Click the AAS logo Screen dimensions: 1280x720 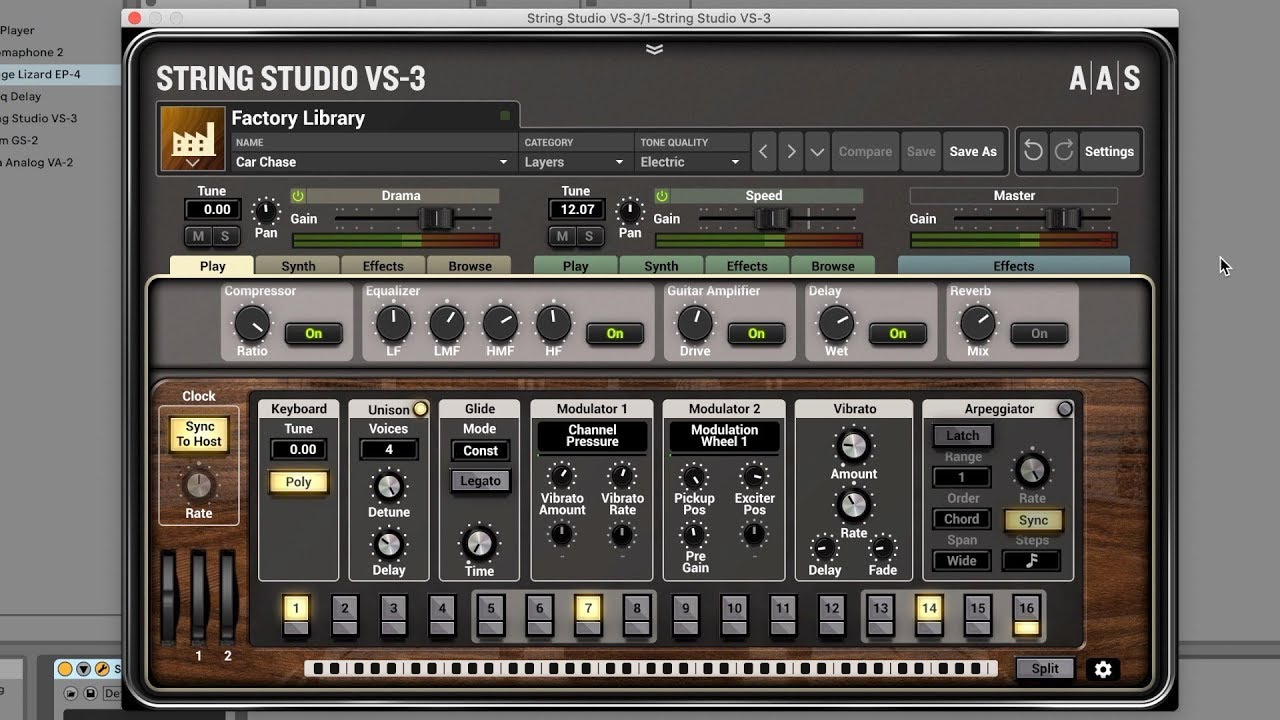coord(1104,78)
